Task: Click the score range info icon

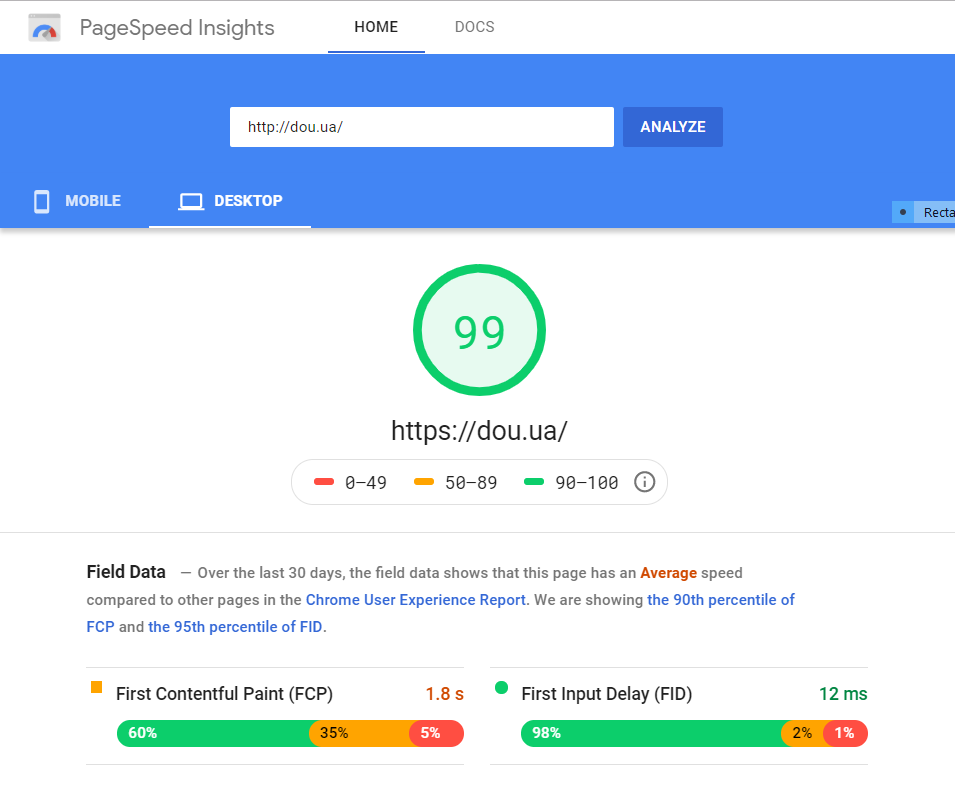Action: 644,482
